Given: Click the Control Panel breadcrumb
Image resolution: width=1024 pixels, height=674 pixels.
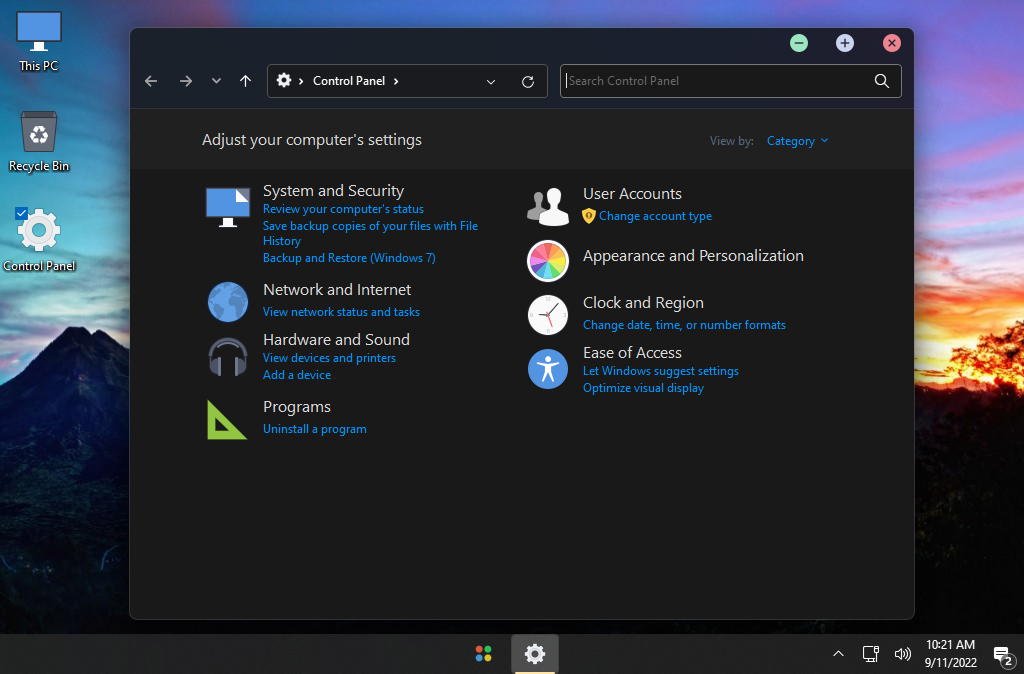Looking at the screenshot, I should click(x=349, y=81).
